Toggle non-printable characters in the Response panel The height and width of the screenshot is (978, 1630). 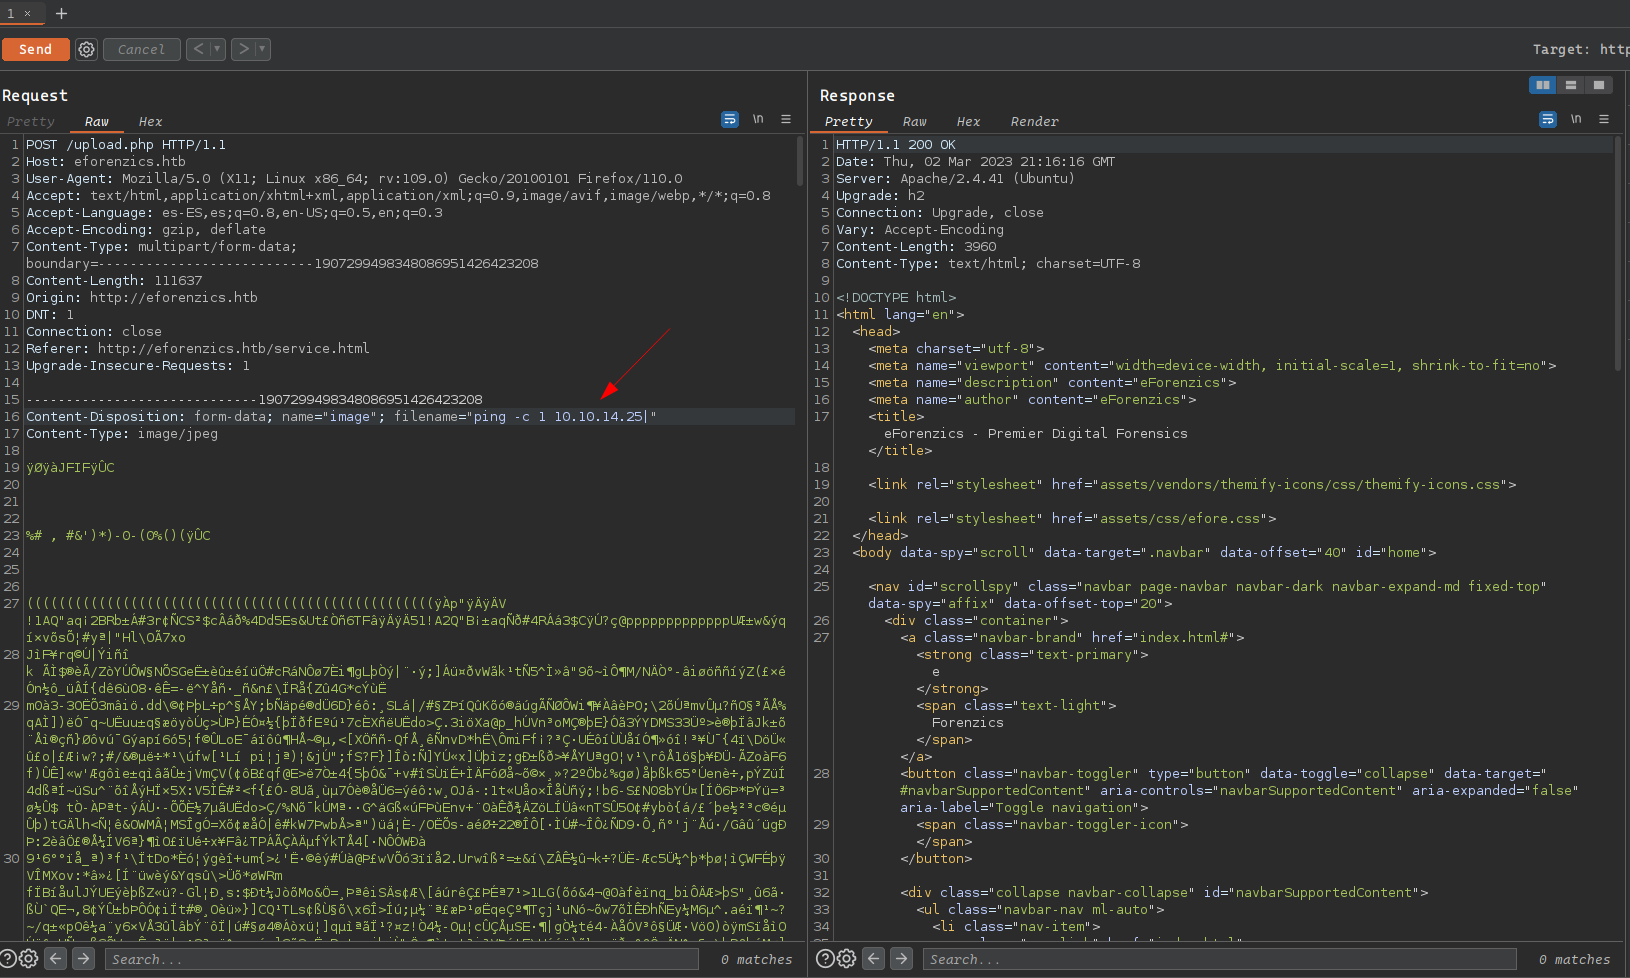click(x=1576, y=119)
